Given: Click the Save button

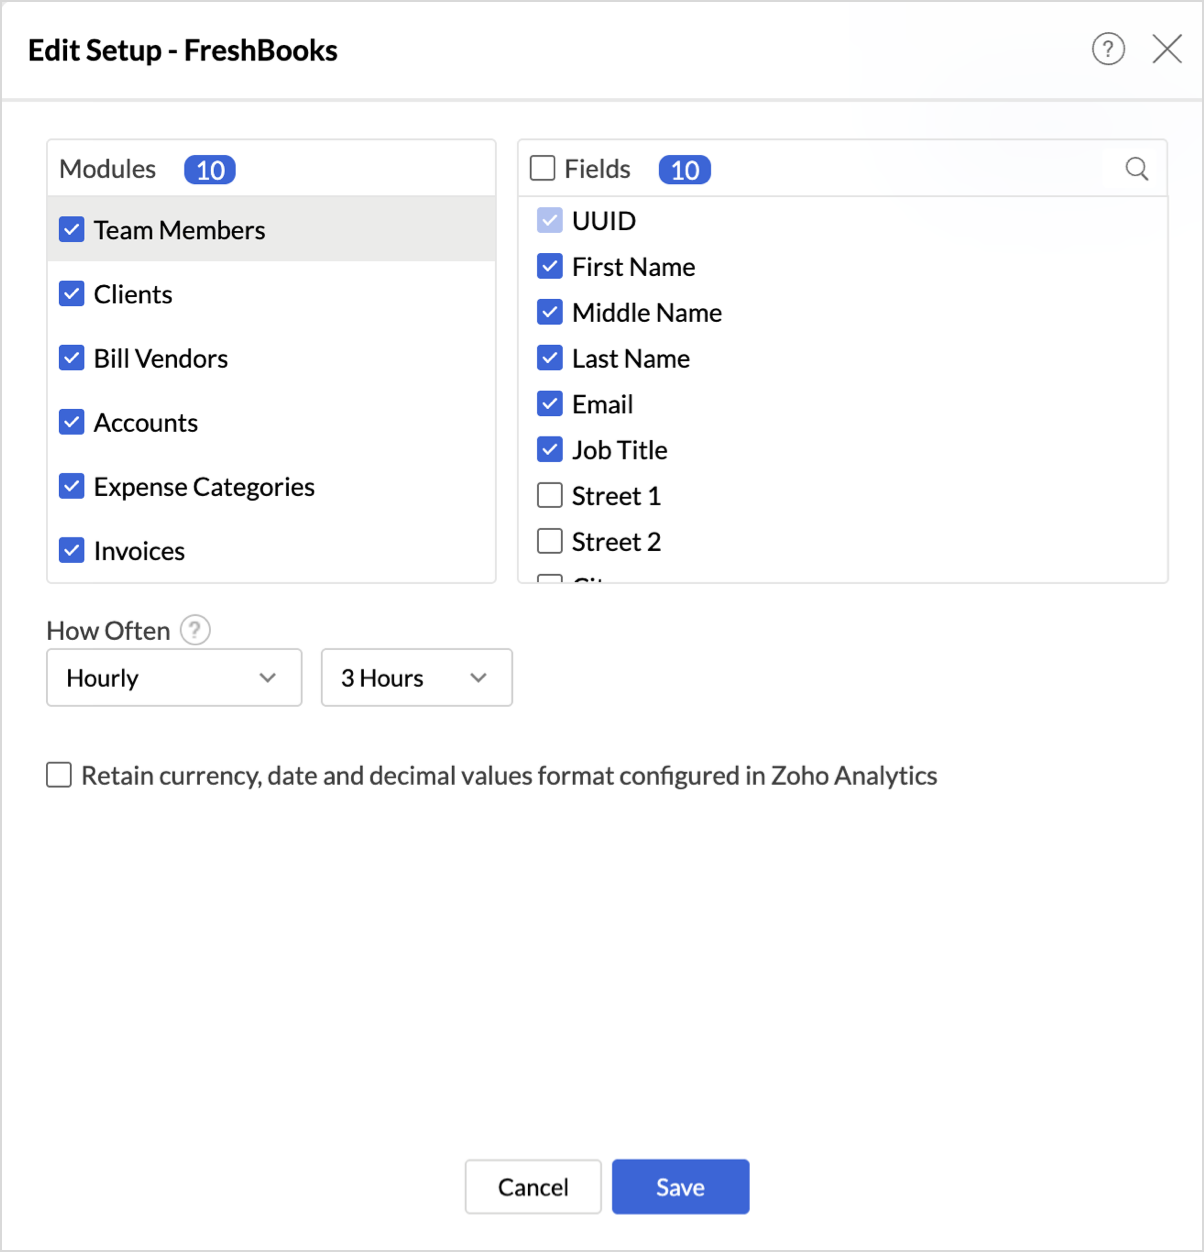Looking at the screenshot, I should coord(680,1187).
